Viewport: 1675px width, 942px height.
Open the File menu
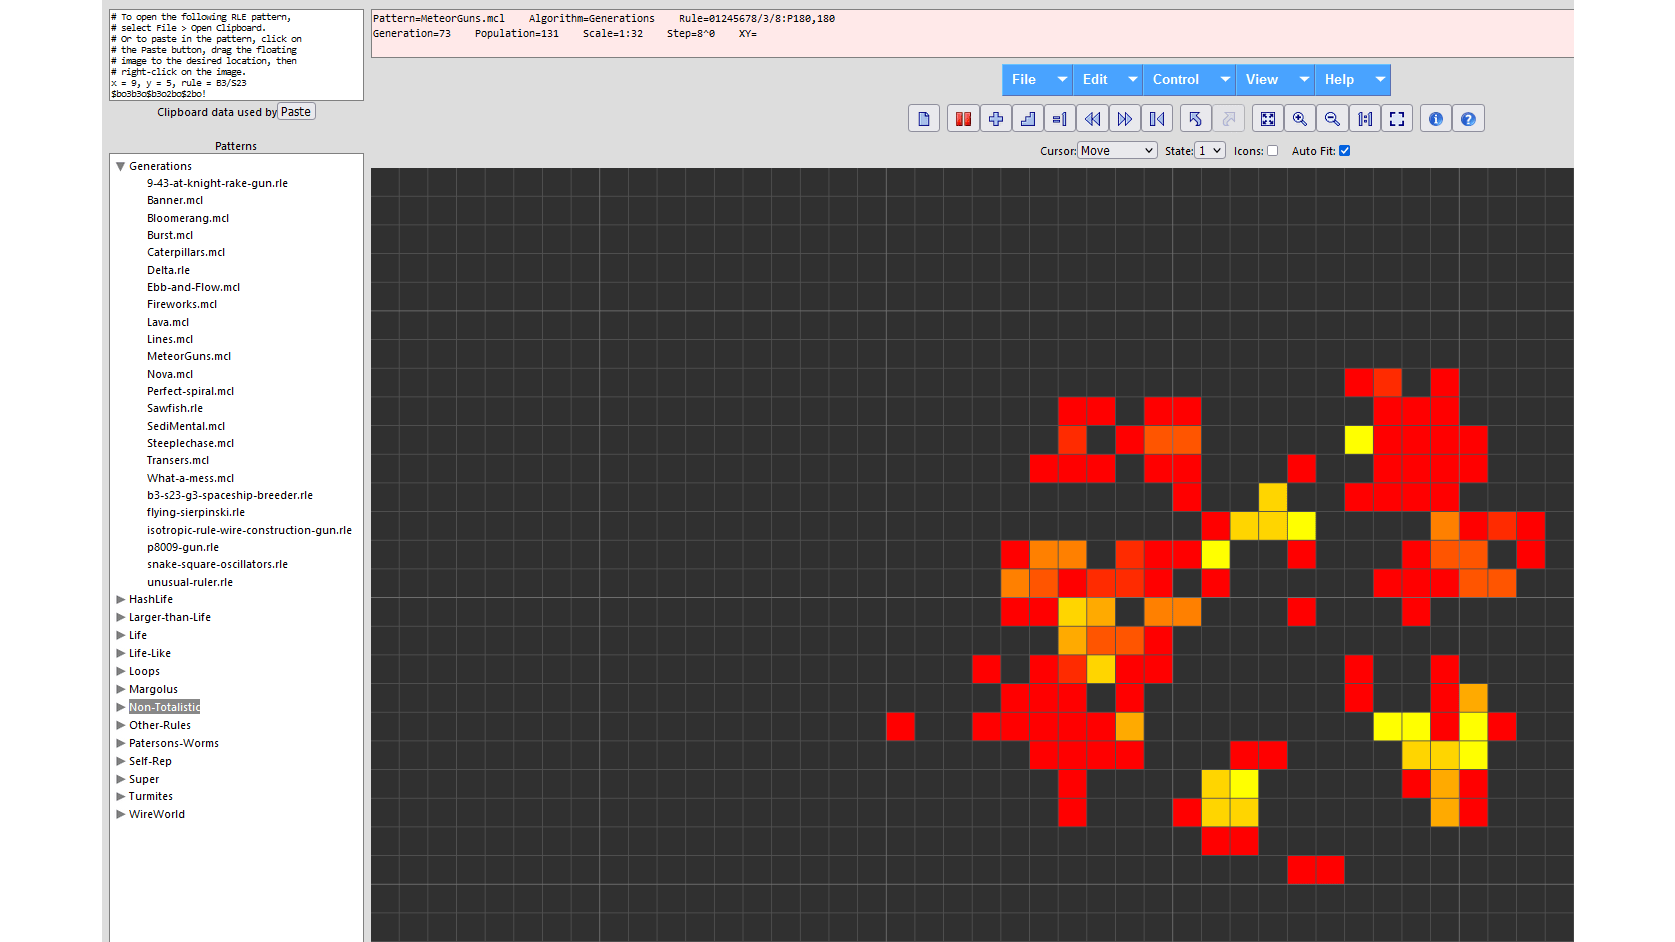tap(1038, 80)
